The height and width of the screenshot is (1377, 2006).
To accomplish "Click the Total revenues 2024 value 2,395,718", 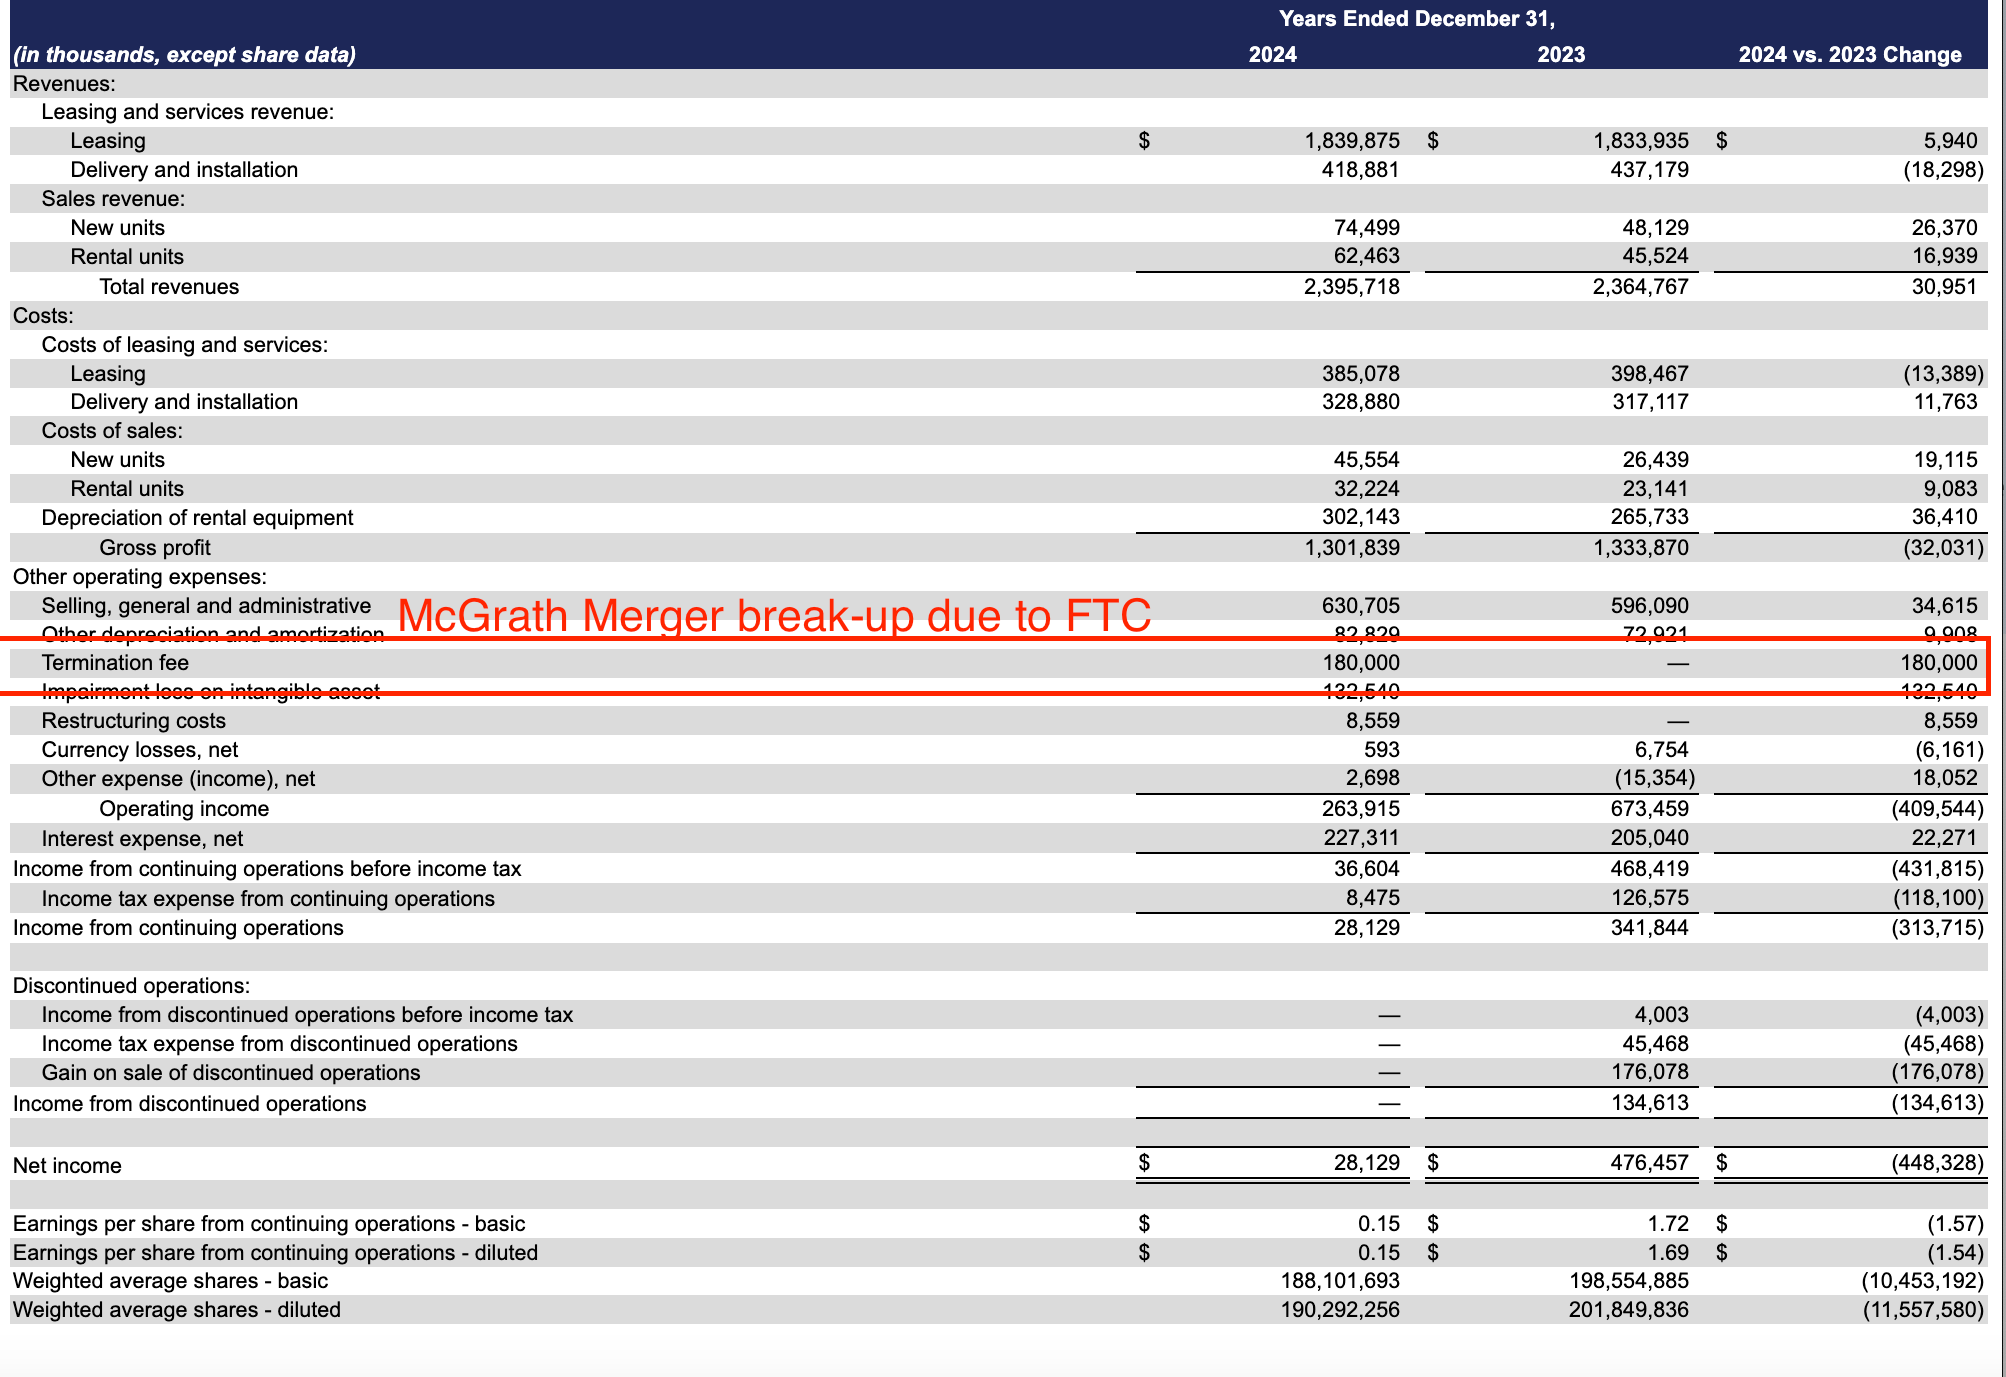I will [x=1351, y=287].
